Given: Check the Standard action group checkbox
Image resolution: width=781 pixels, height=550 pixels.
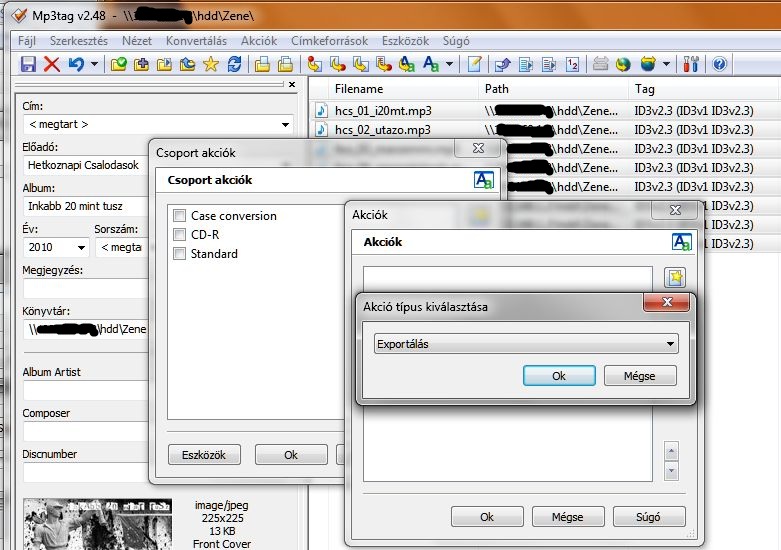Looking at the screenshot, I should [x=180, y=254].
